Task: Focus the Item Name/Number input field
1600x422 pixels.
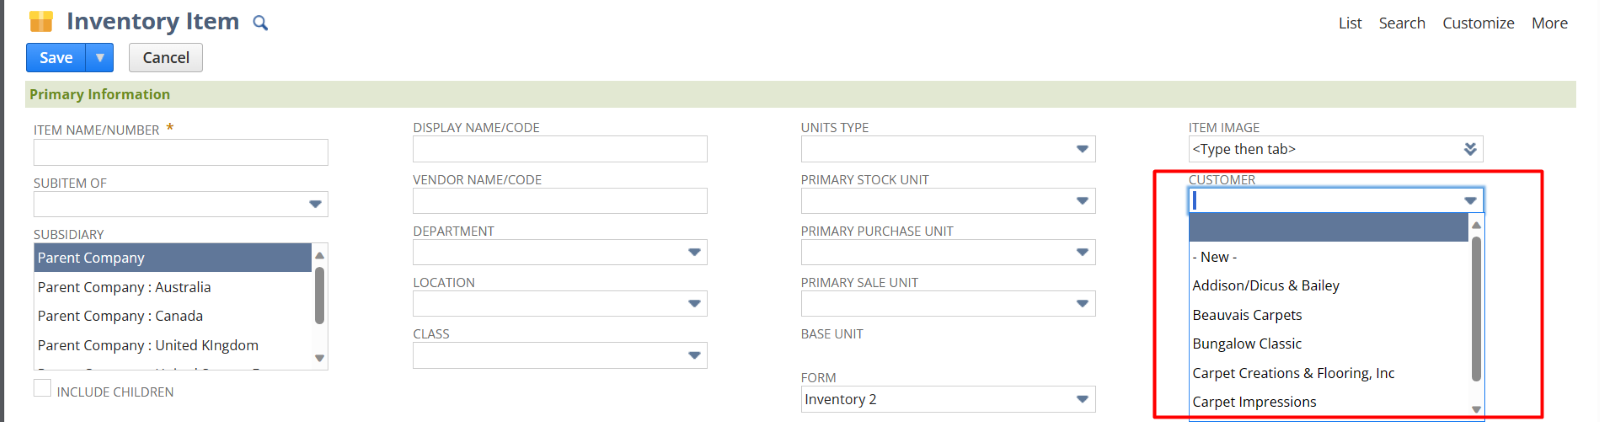Action: (181, 152)
